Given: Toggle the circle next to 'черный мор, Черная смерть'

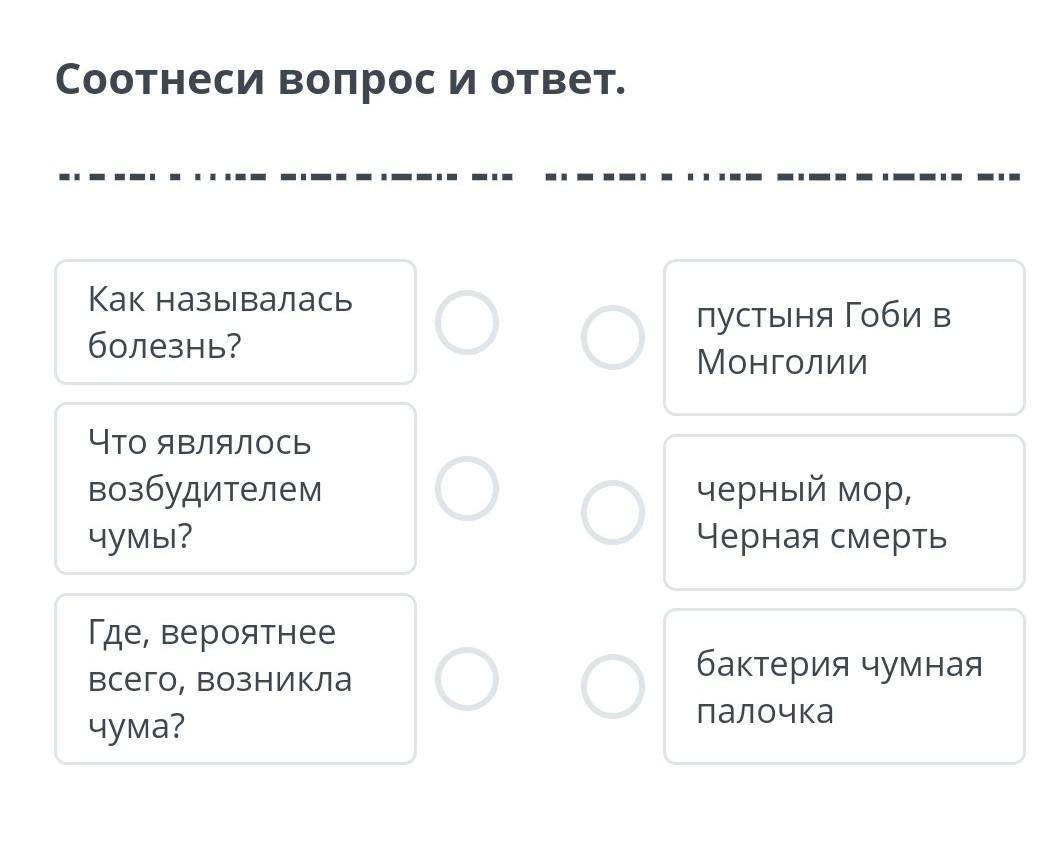Looking at the screenshot, I should (x=612, y=512).
